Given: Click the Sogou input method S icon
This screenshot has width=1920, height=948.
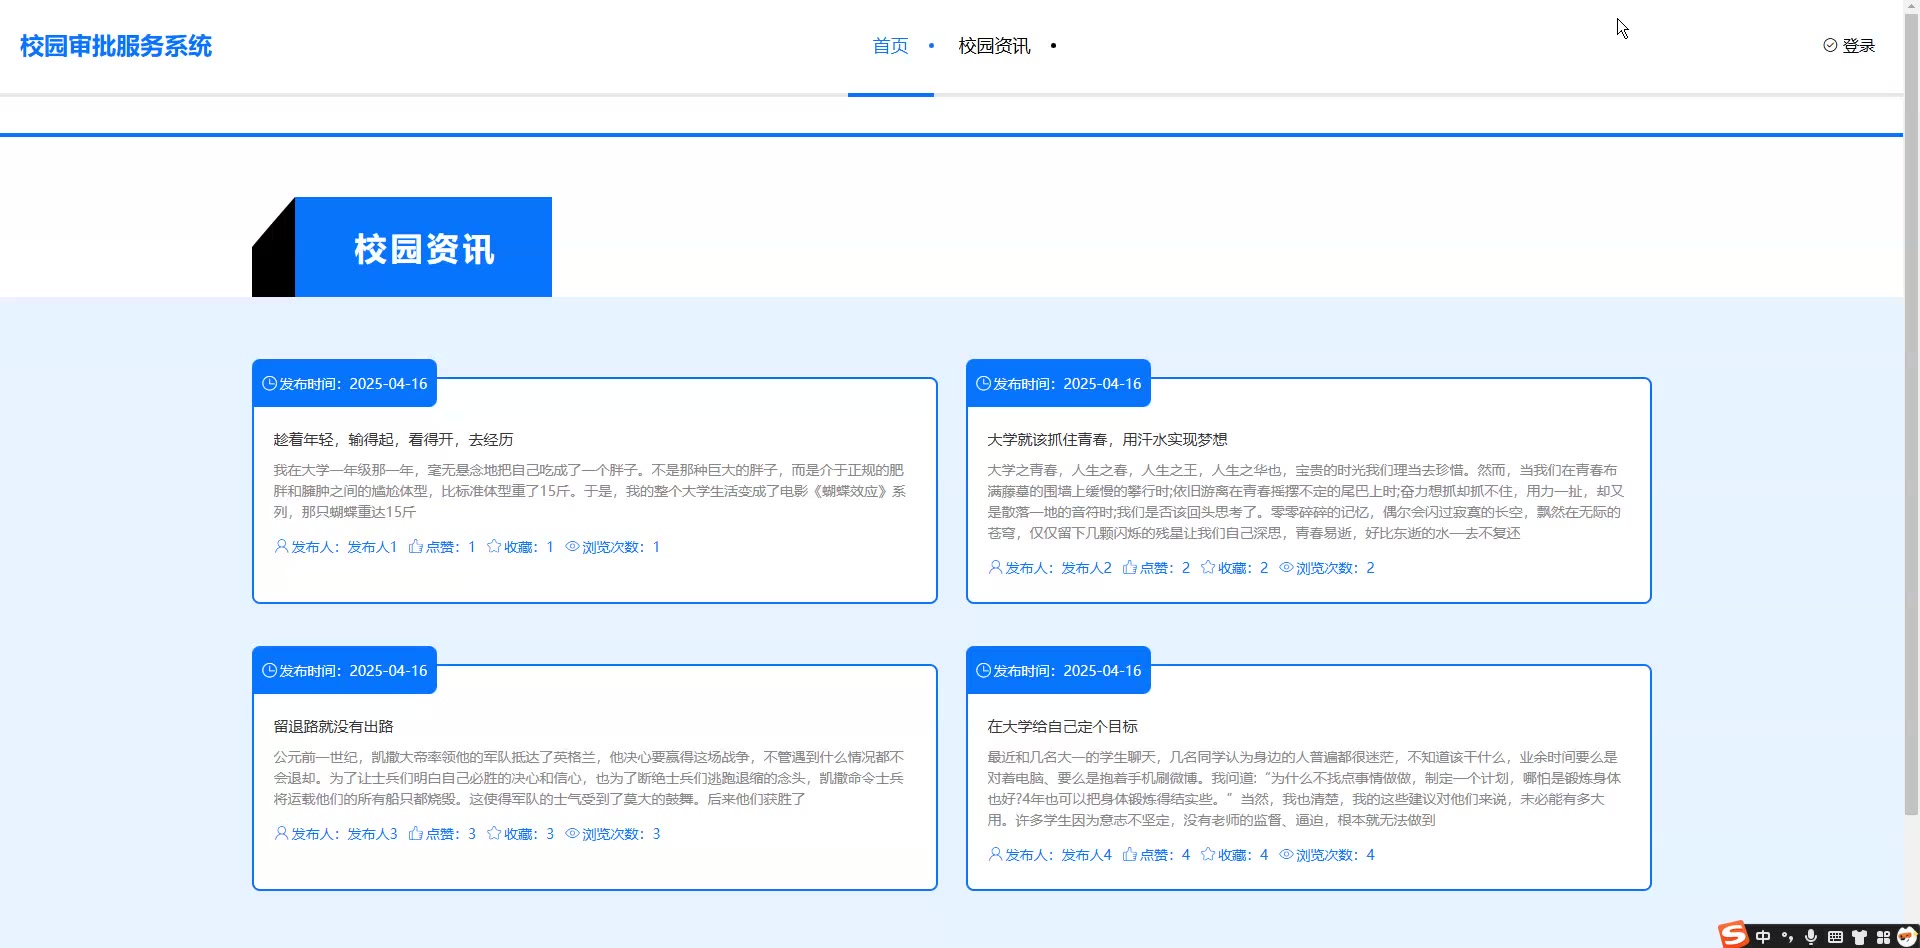Looking at the screenshot, I should coord(1733,935).
